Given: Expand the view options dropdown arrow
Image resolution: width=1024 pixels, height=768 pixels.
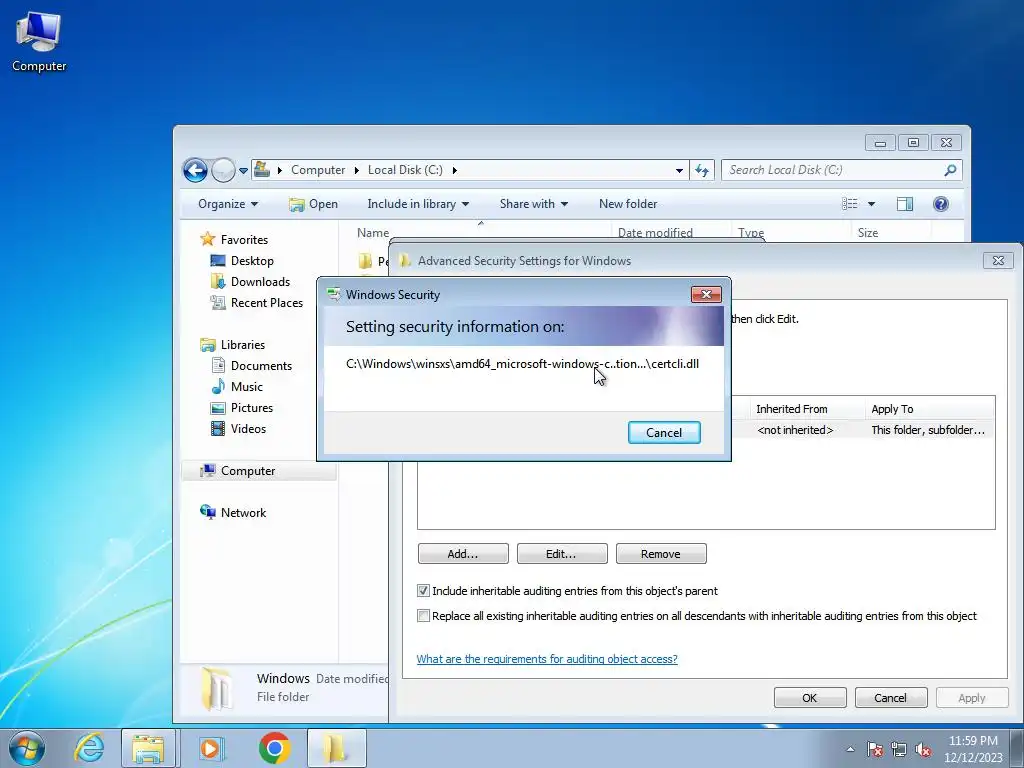Looking at the screenshot, I should click(x=871, y=204).
